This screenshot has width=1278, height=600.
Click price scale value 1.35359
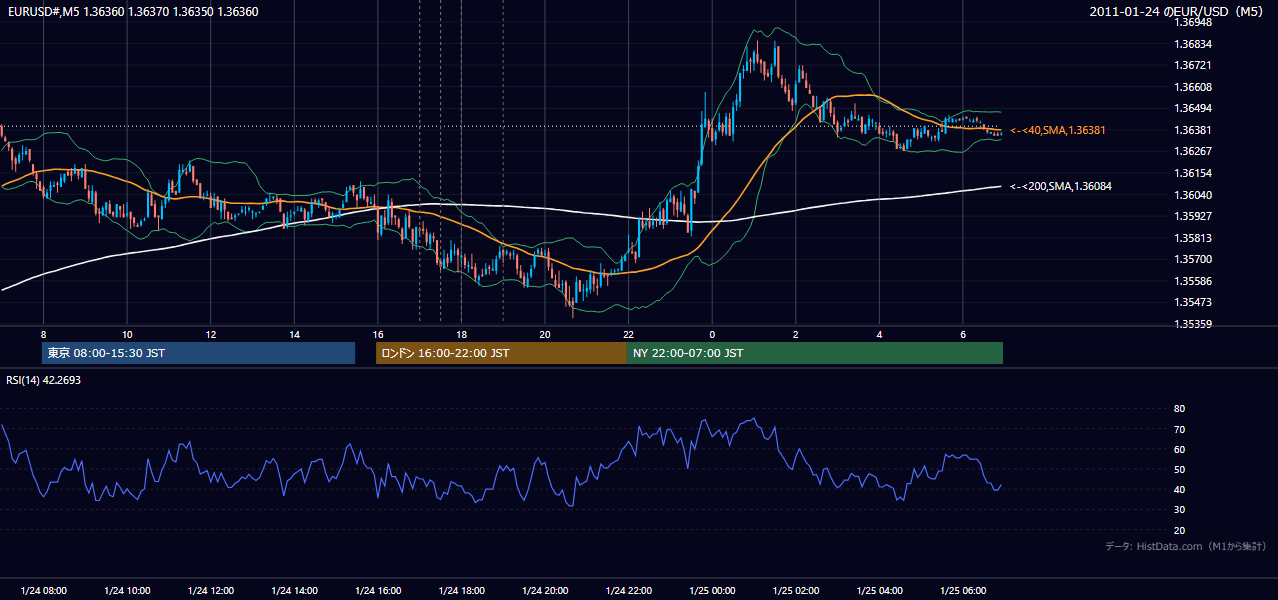coord(1193,324)
